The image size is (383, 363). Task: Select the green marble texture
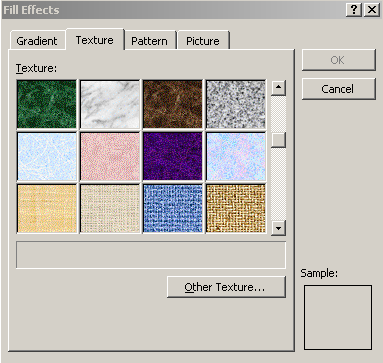coord(47,104)
